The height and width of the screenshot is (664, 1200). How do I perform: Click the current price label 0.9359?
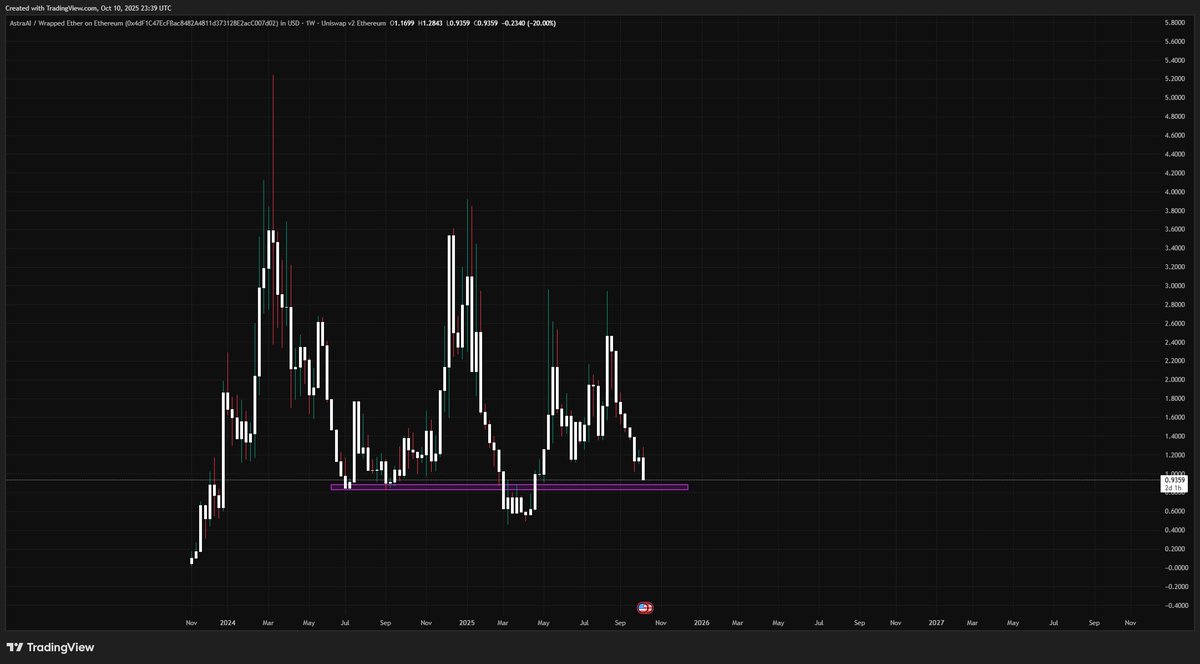1174,481
